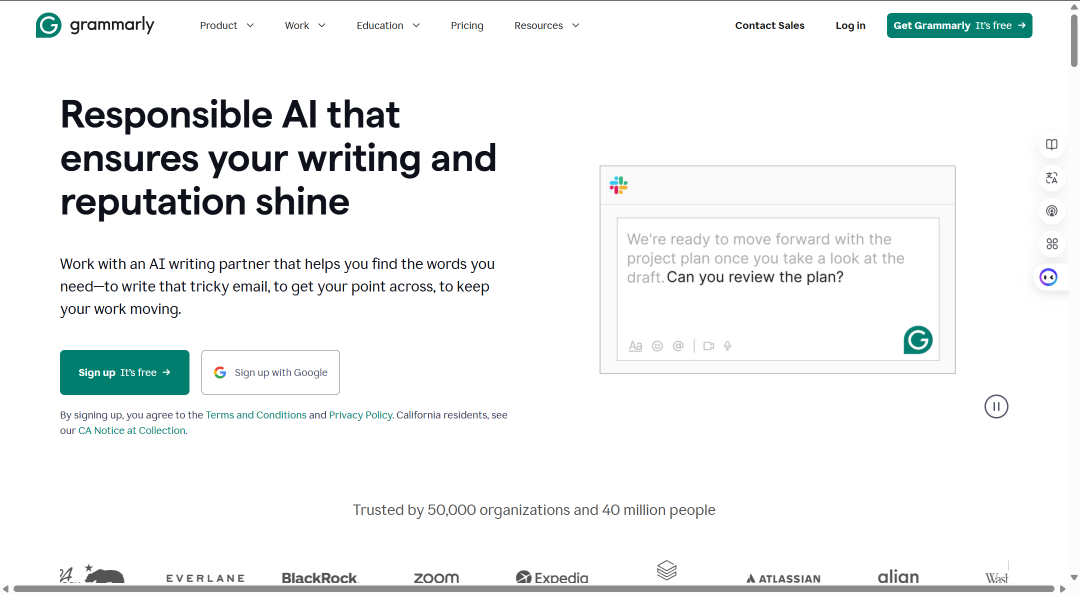
Task: Click the emoji icon in demo toolbar
Action: [657, 346]
